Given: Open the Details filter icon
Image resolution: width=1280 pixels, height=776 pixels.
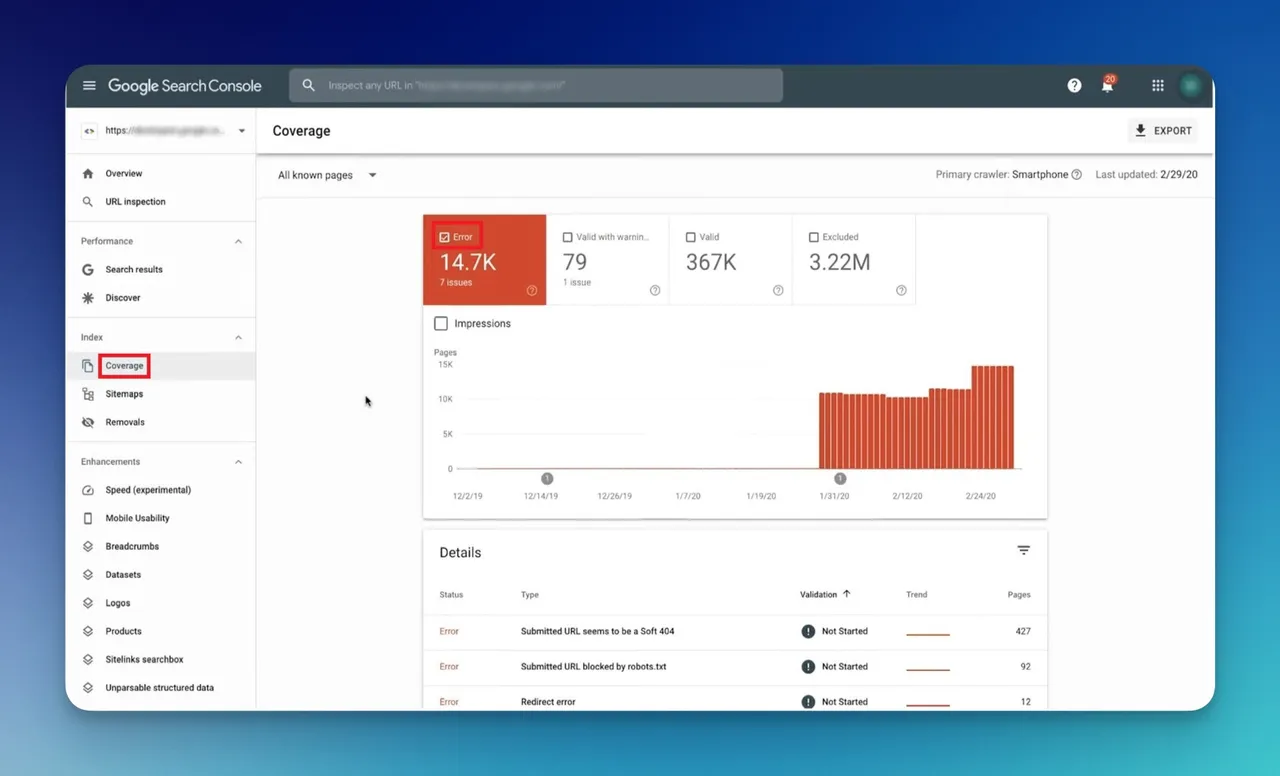Looking at the screenshot, I should coord(1023,551).
